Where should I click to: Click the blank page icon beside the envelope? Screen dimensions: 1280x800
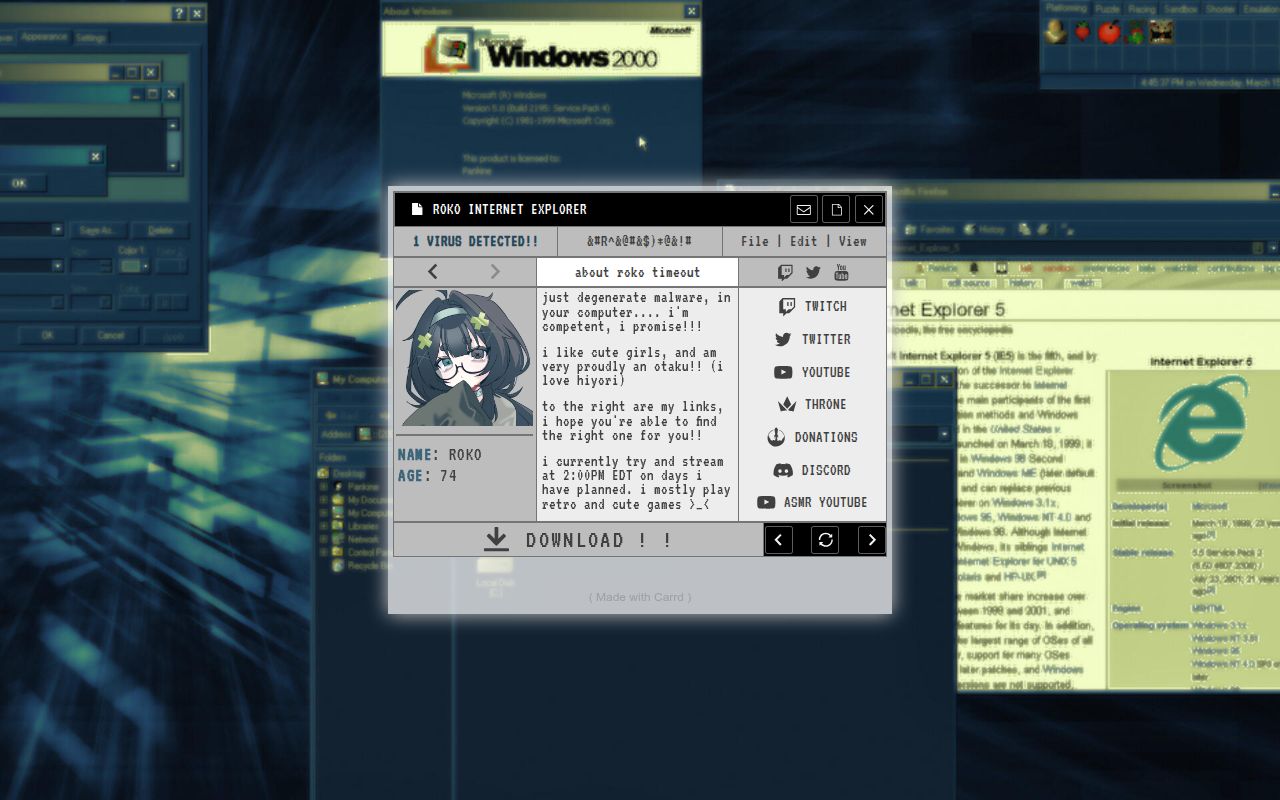(837, 209)
